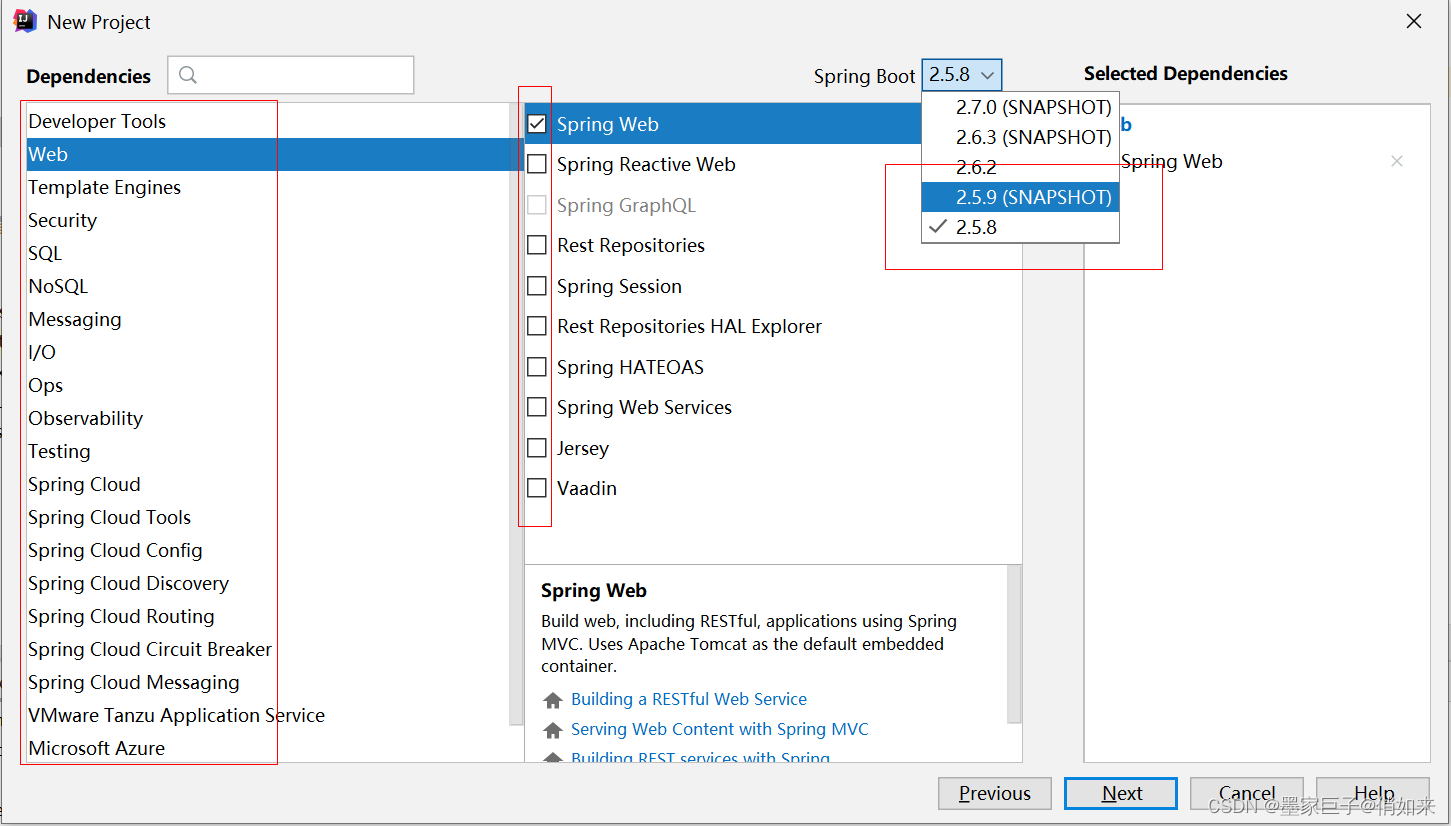Focus the Dependencies search field
The height and width of the screenshot is (826, 1451).
pos(291,75)
